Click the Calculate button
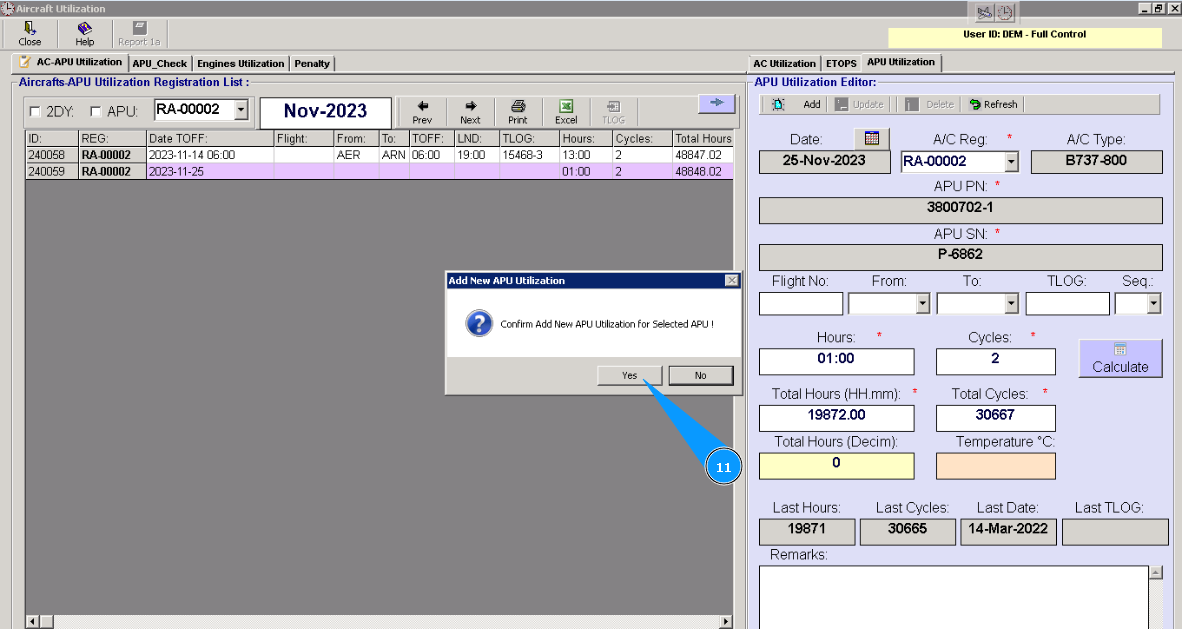 pyautogui.click(x=1120, y=358)
